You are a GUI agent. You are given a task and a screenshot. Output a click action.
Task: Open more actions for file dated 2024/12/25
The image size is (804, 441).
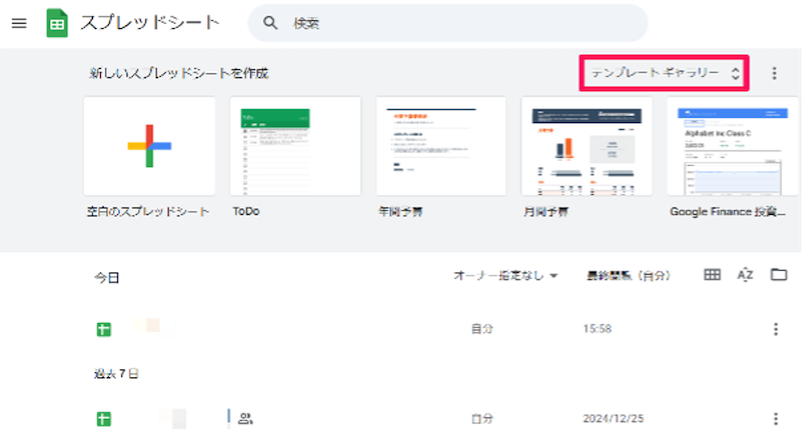775,419
